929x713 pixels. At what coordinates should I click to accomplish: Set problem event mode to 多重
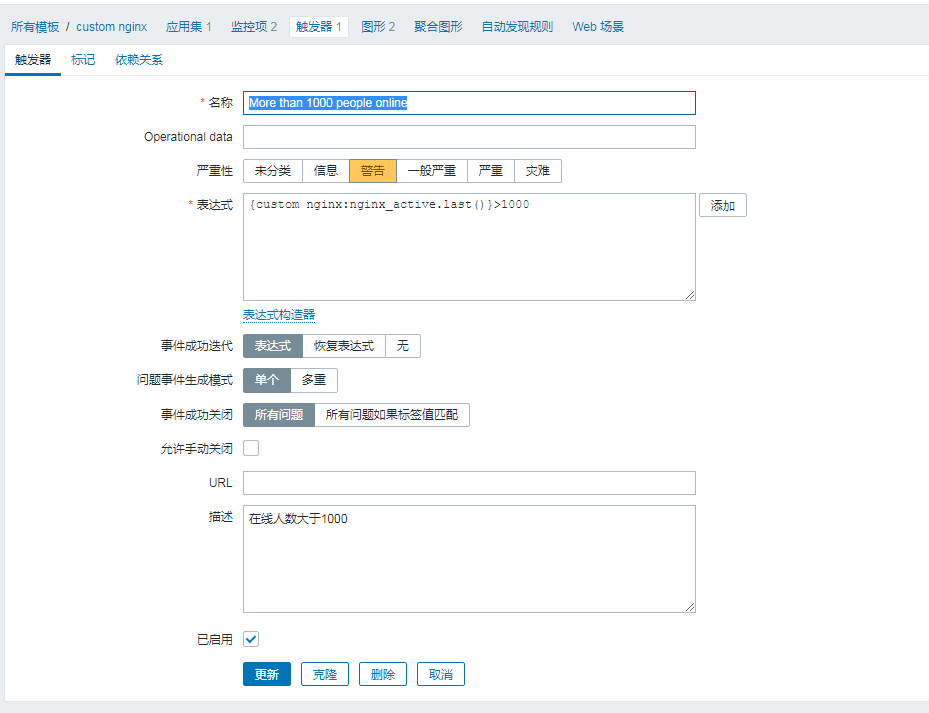point(314,381)
